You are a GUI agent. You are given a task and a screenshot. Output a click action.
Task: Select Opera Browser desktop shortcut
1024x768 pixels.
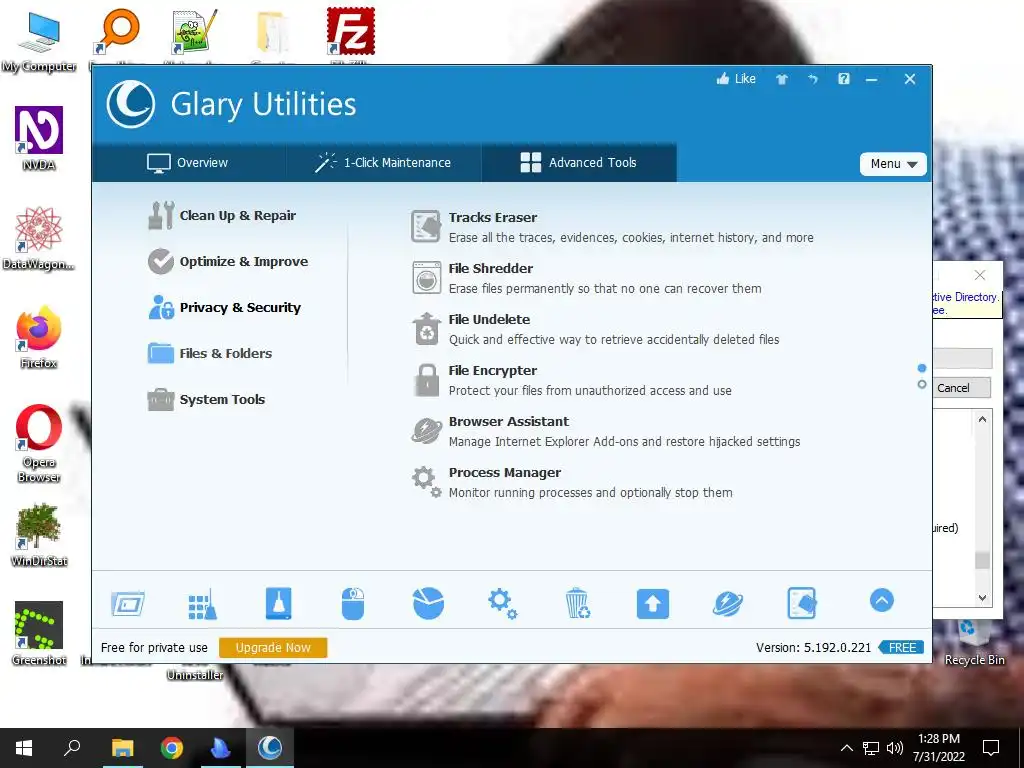coord(39,443)
